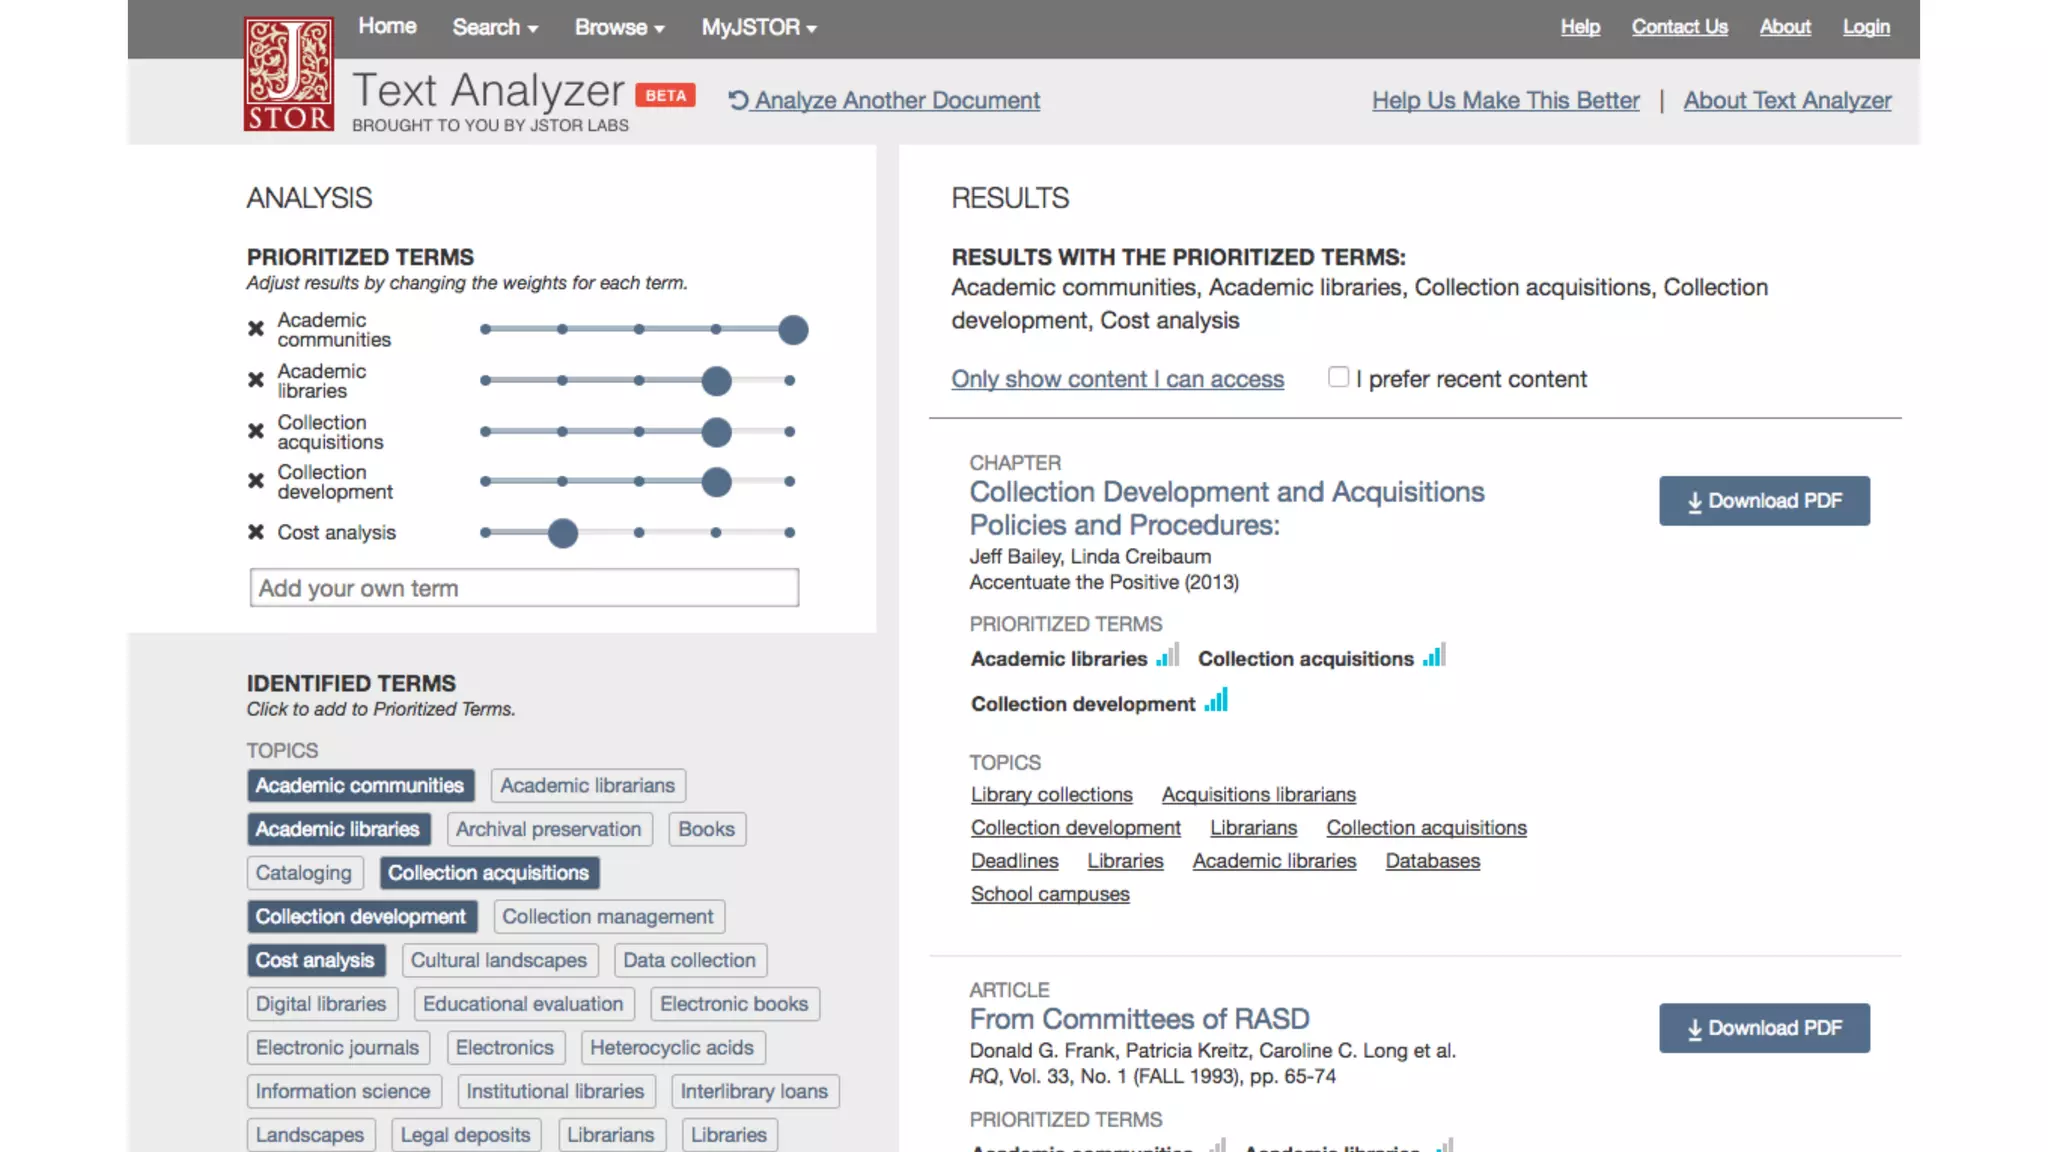Screen dimensions: 2048x1152
Task: Open the Search dropdown menu
Action: click(x=495, y=28)
